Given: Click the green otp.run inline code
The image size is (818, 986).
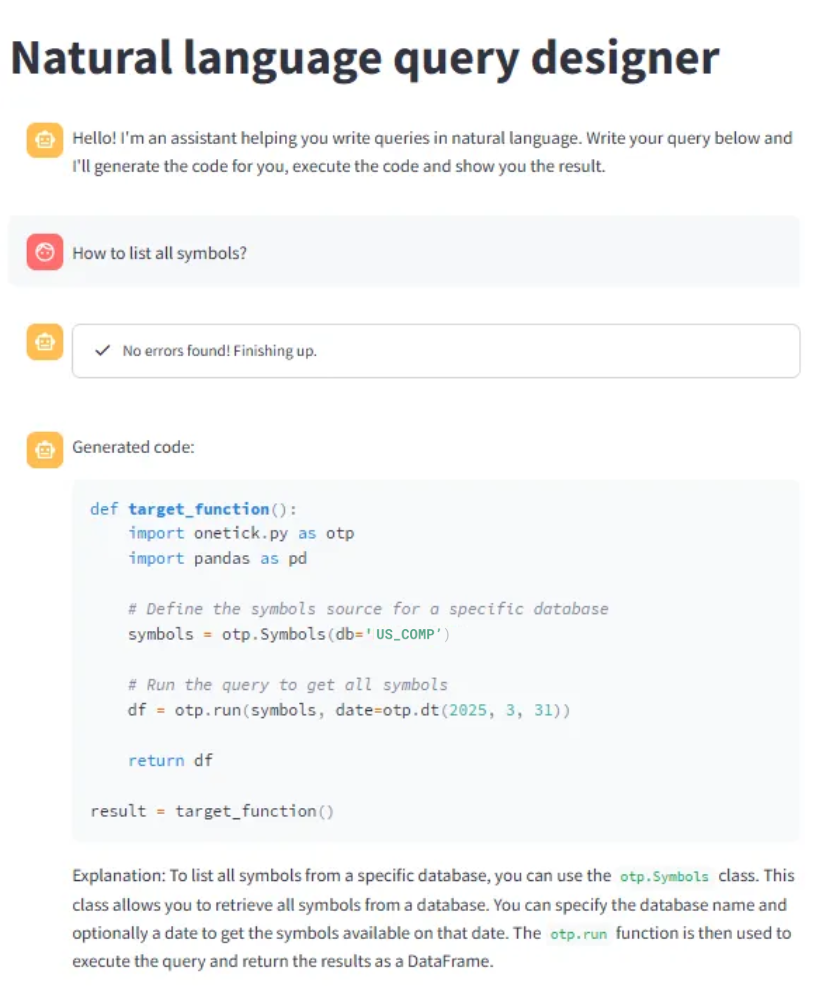Looking at the screenshot, I should (578, 934).
